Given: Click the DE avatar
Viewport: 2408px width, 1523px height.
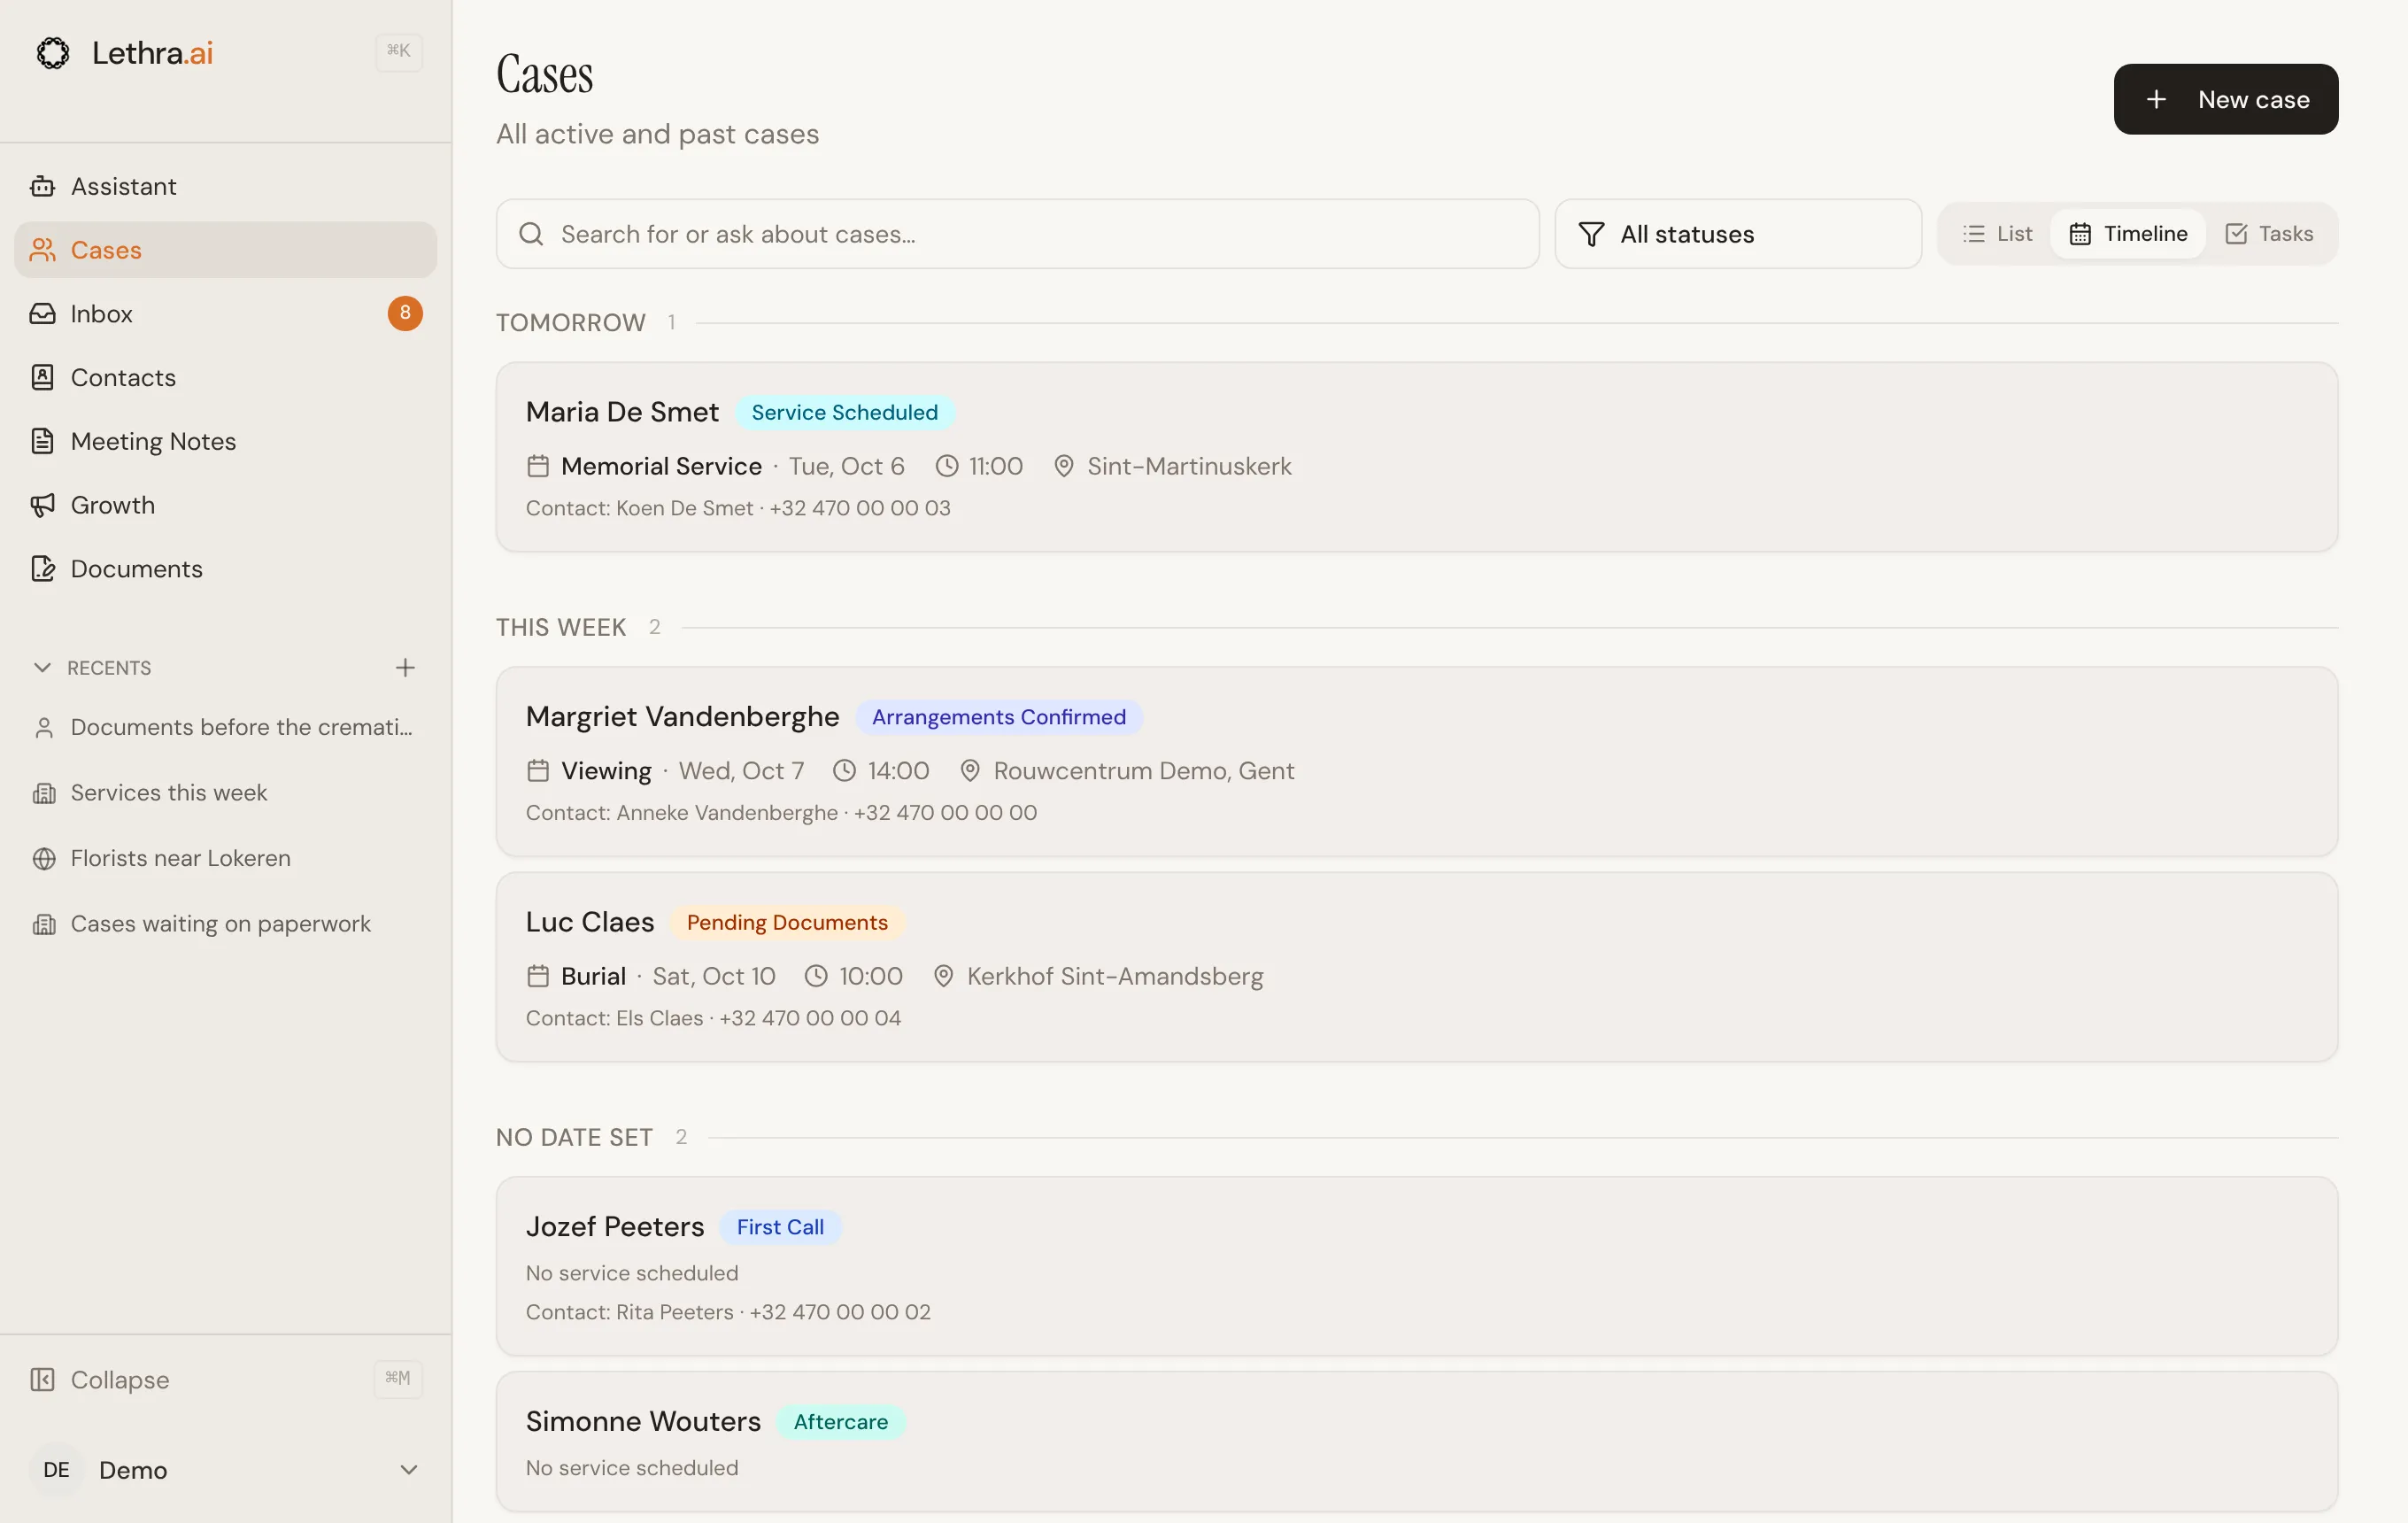Looking at the screenshot, I should coord(57,1470).
